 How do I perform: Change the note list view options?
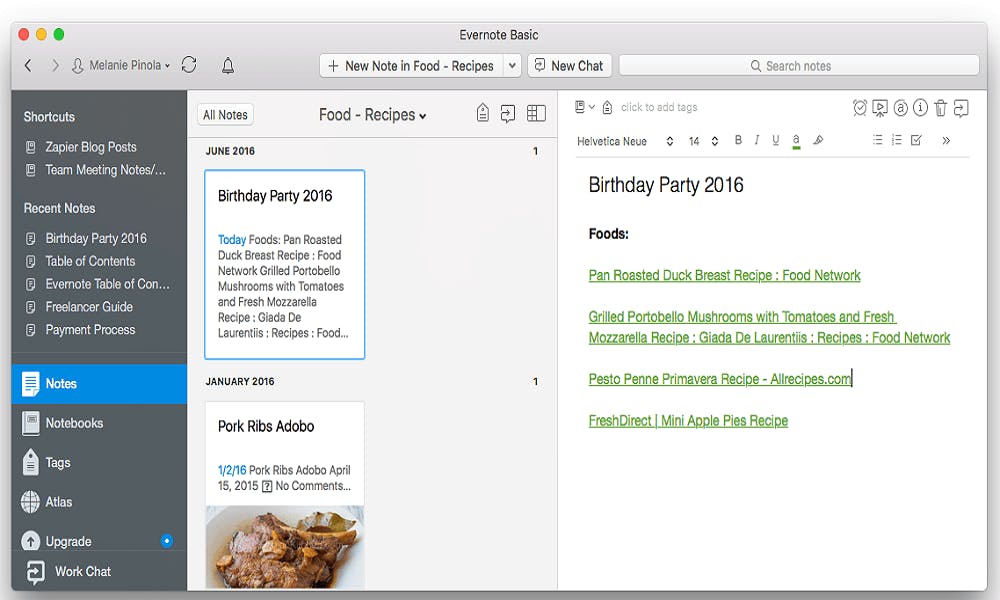pos(536,113)
